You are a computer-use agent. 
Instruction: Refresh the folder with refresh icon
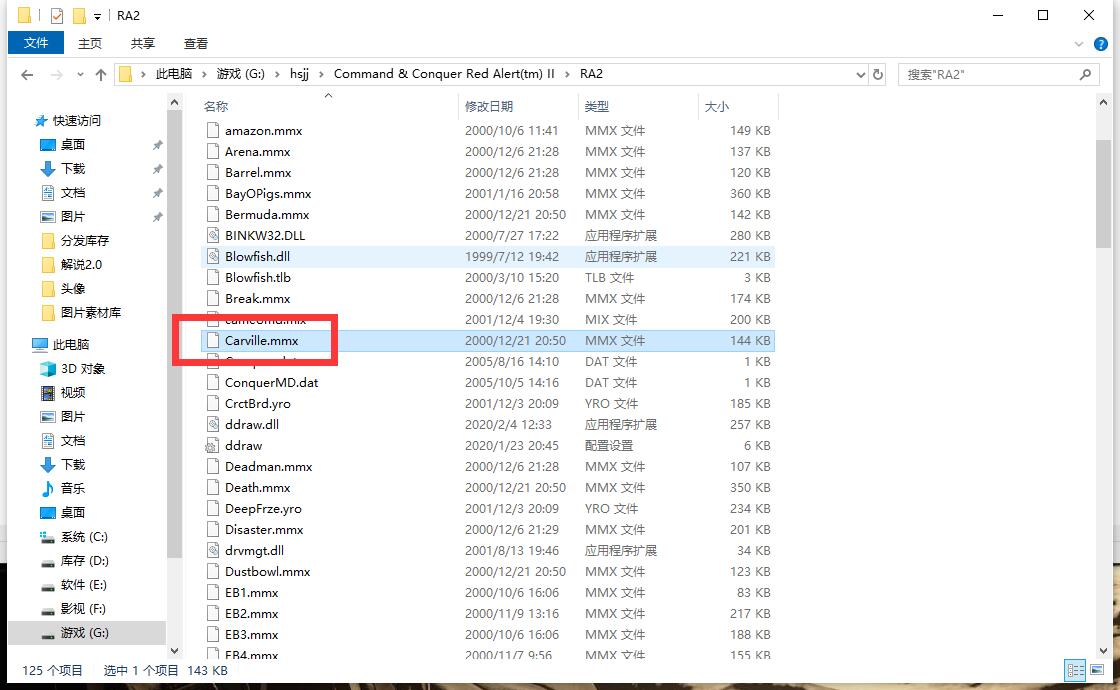point(878,73)
